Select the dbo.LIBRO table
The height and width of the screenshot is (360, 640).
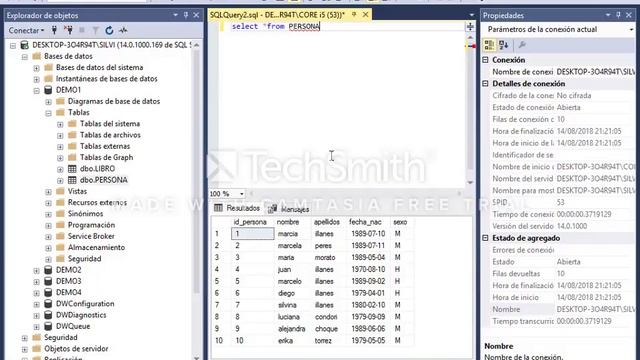click(97, 169)
